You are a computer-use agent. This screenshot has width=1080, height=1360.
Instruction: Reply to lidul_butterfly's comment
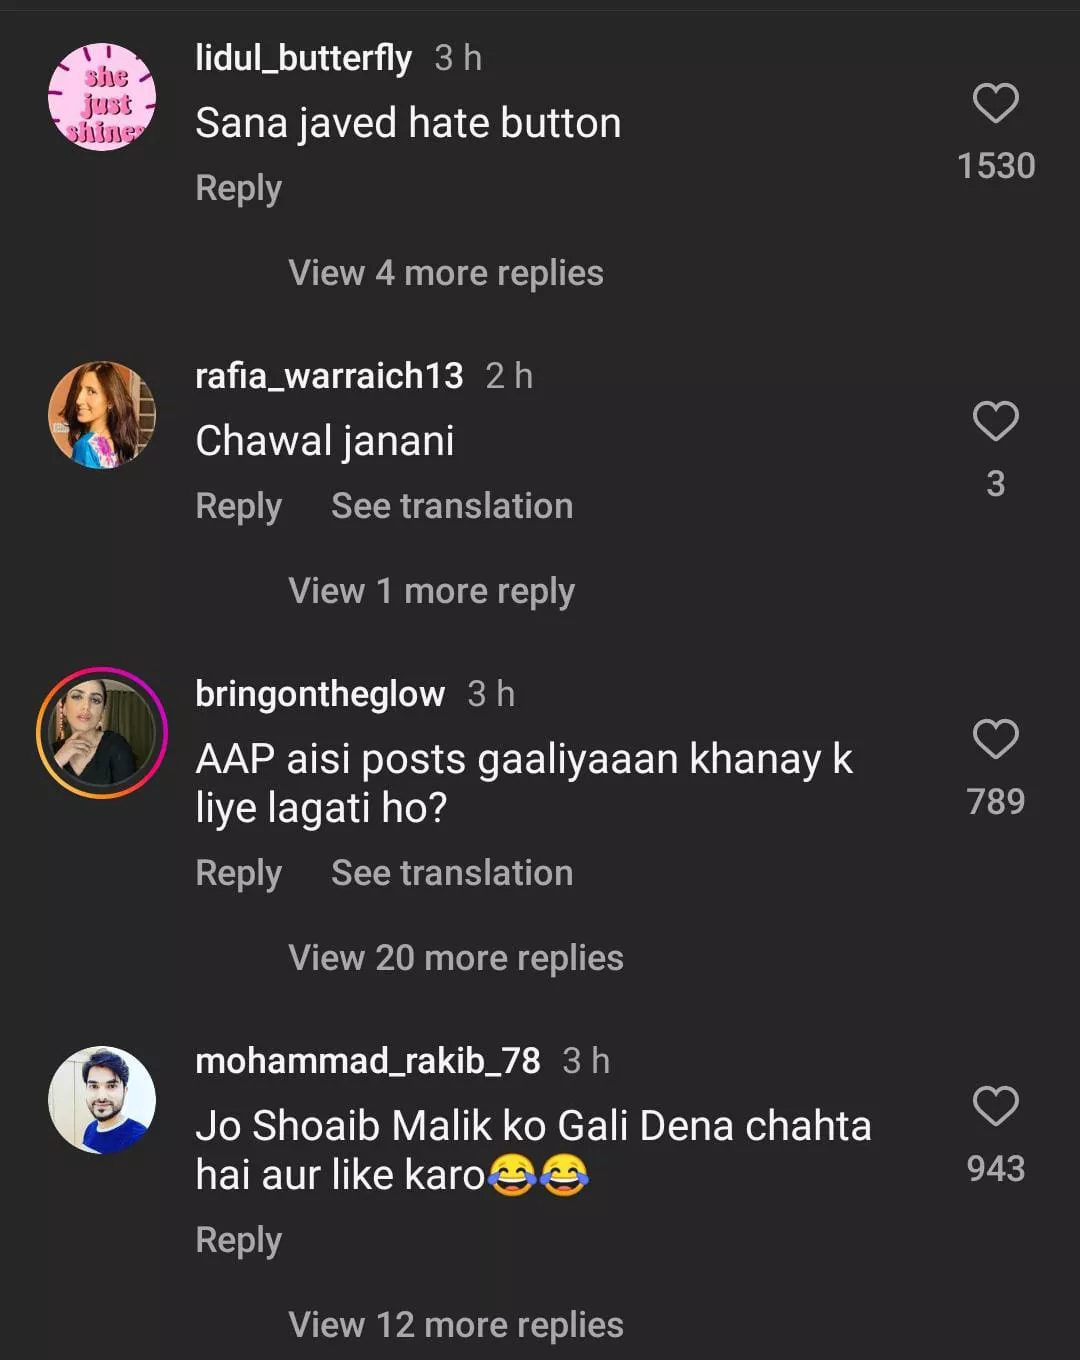[238, 188]
